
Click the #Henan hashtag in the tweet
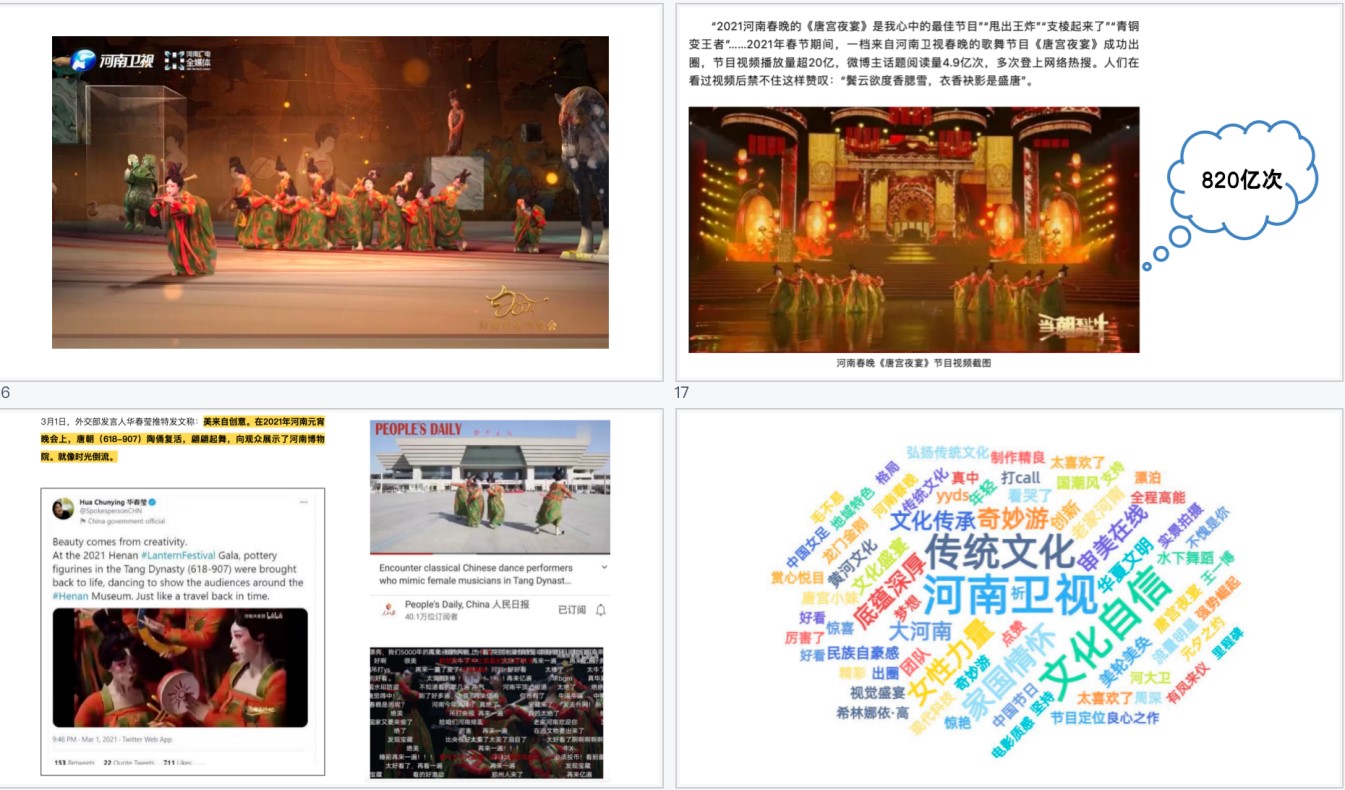72,596
